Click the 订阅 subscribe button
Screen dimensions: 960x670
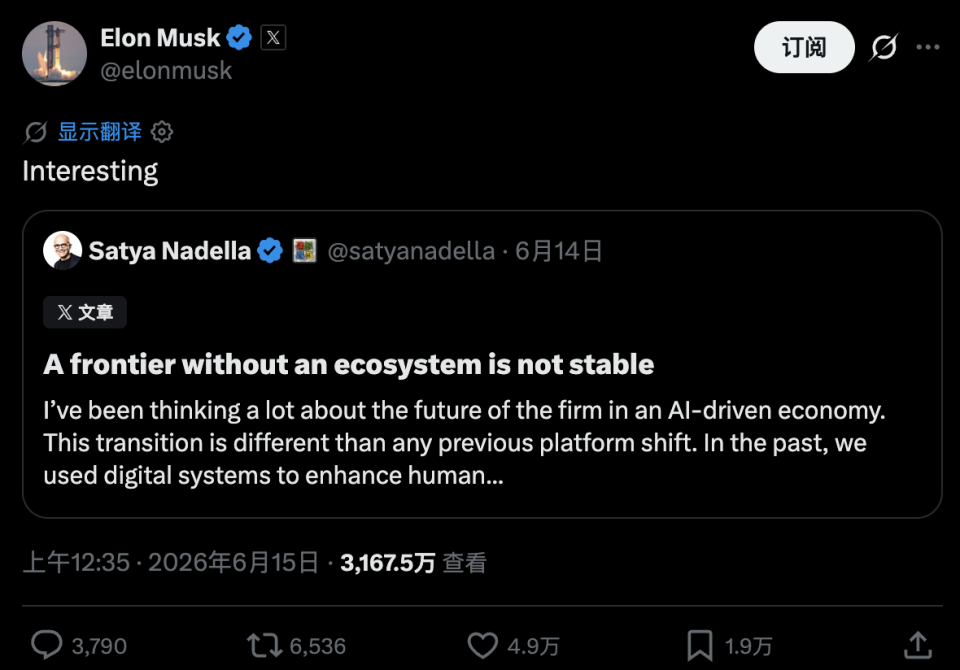[804, 47]
